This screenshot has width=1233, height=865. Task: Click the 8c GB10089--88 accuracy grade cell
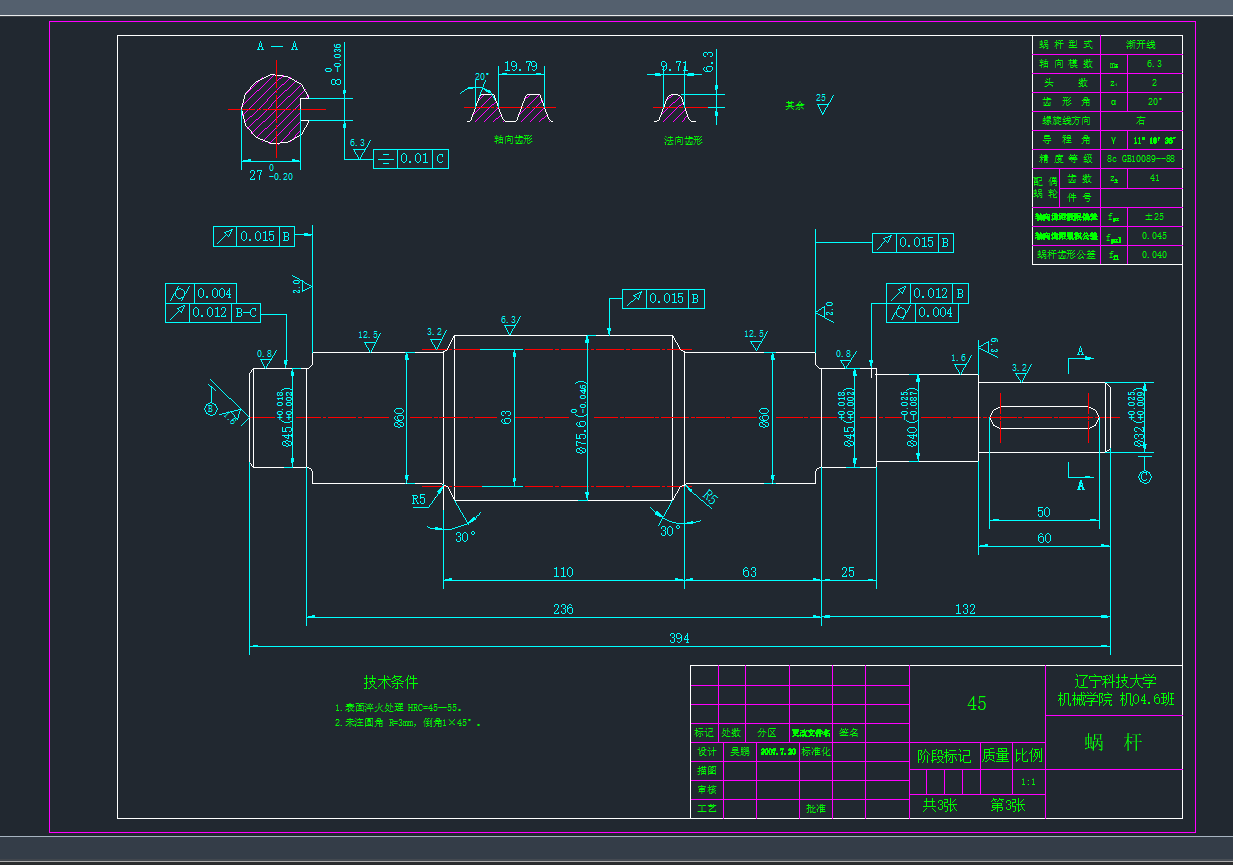[x=1140, y=159]
